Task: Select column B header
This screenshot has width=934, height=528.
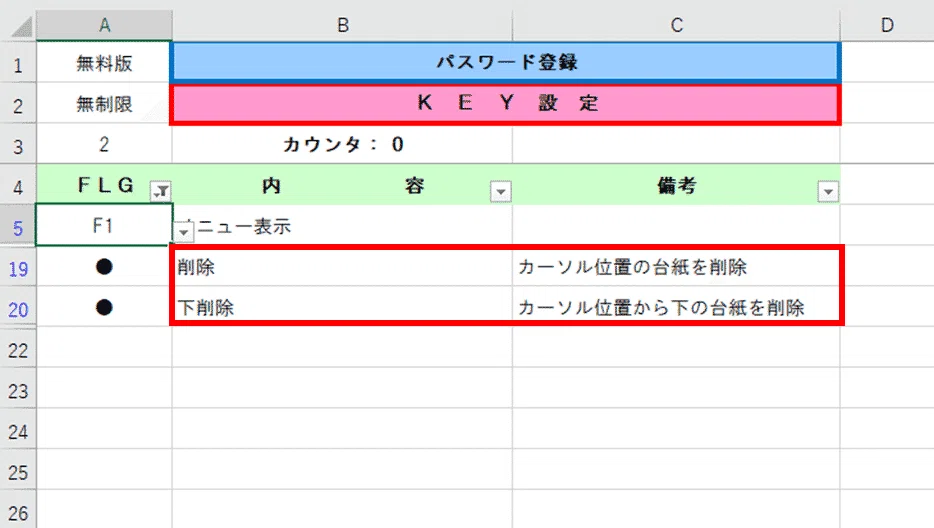Action: click(x=343, y=25)
